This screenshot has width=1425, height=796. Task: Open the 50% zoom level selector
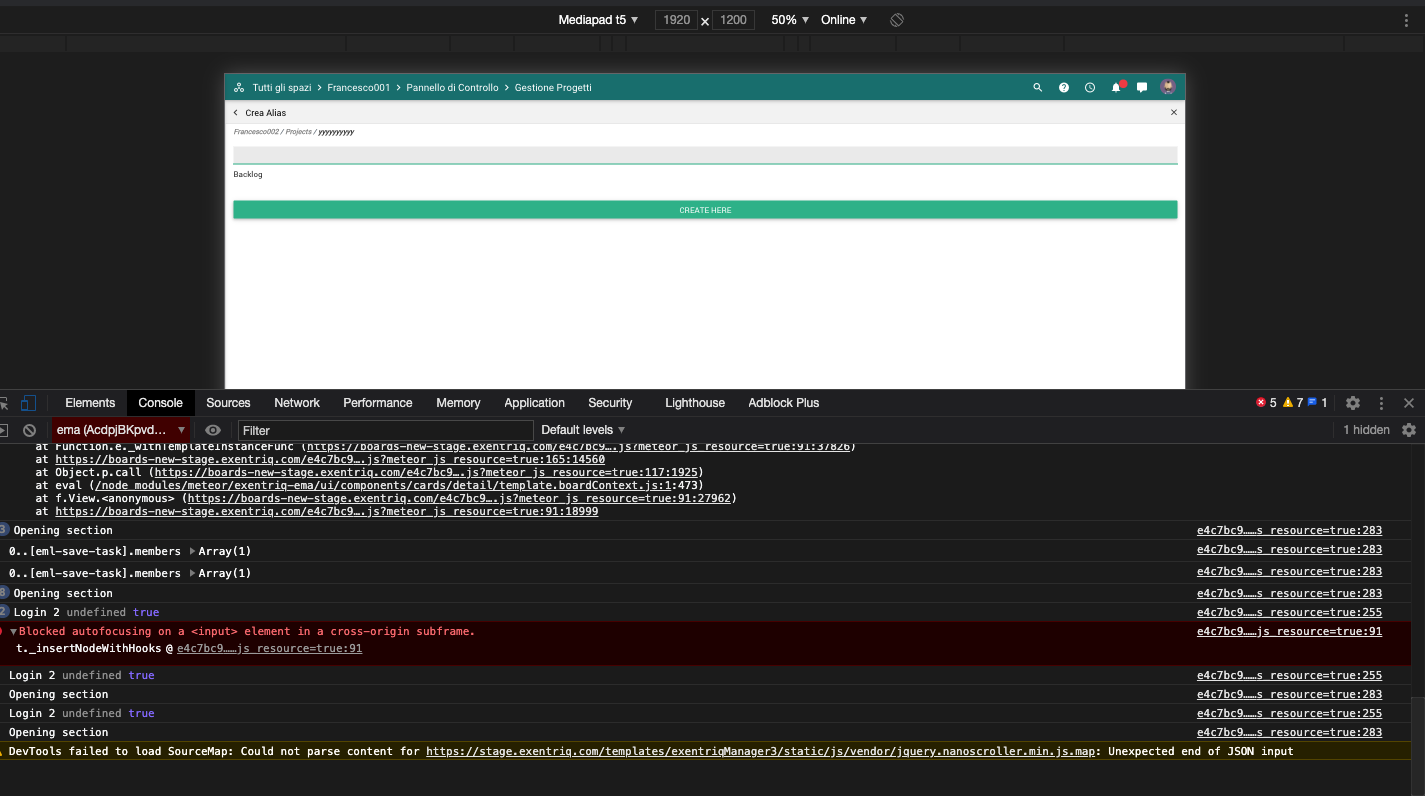coord(790,20)
